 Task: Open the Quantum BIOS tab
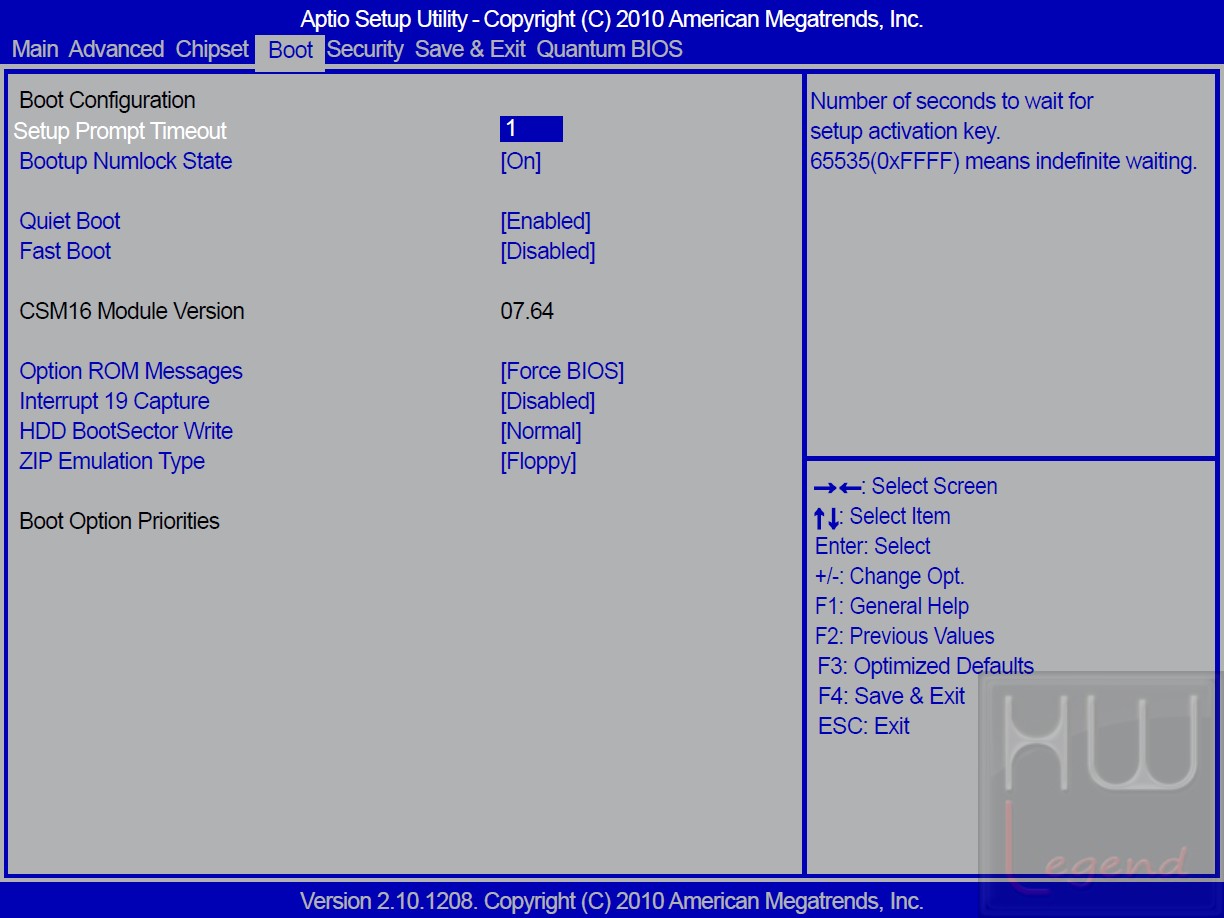[x=610, y=49]
